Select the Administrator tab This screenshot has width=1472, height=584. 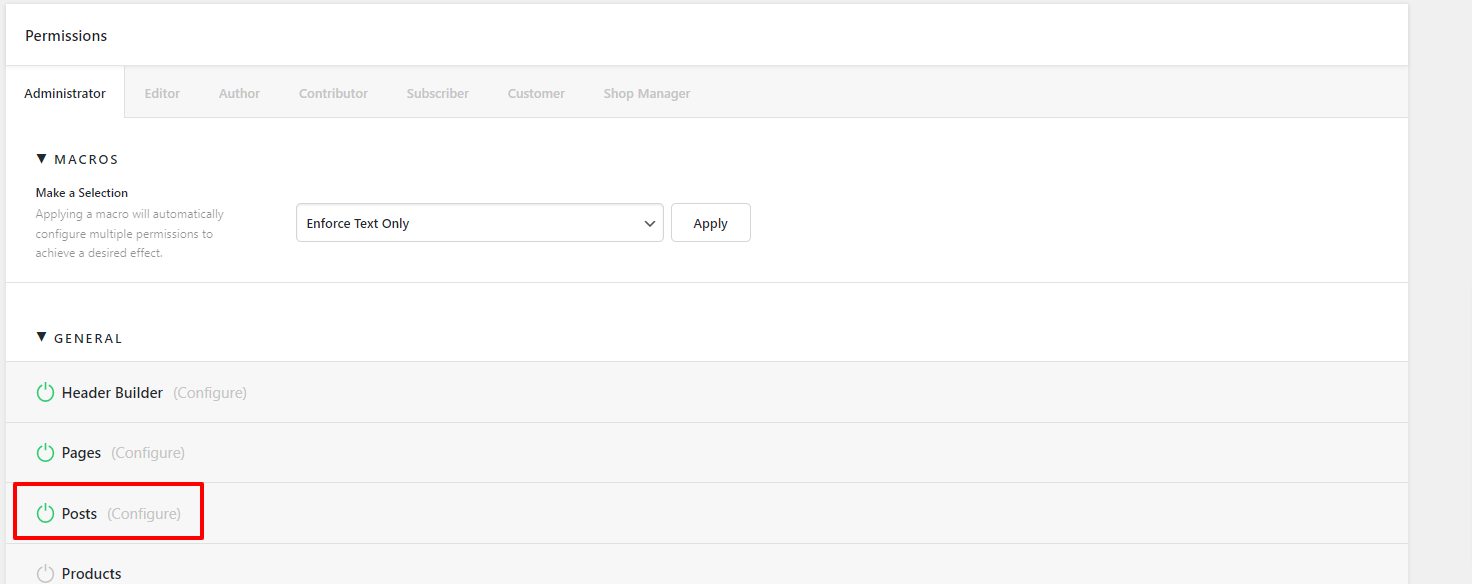[65, 93]
